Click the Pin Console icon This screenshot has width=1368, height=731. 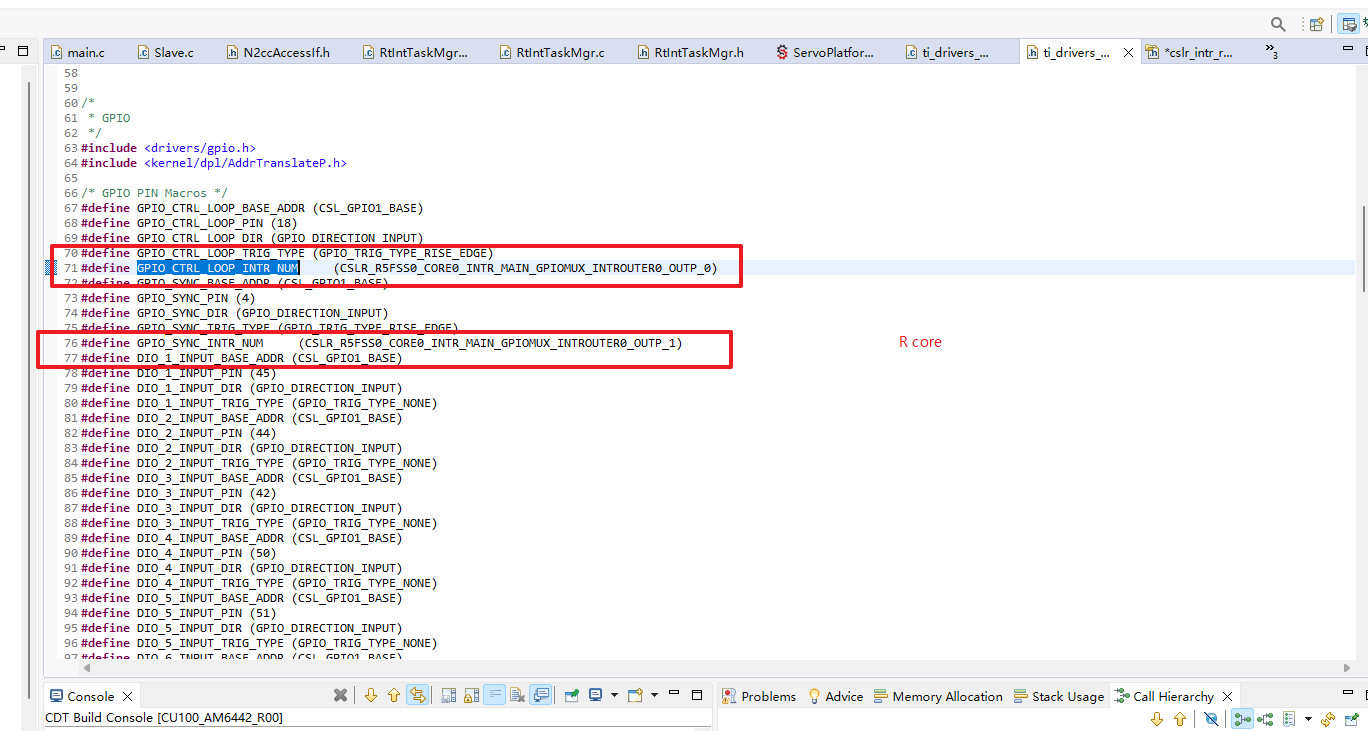tap(572, 696)
